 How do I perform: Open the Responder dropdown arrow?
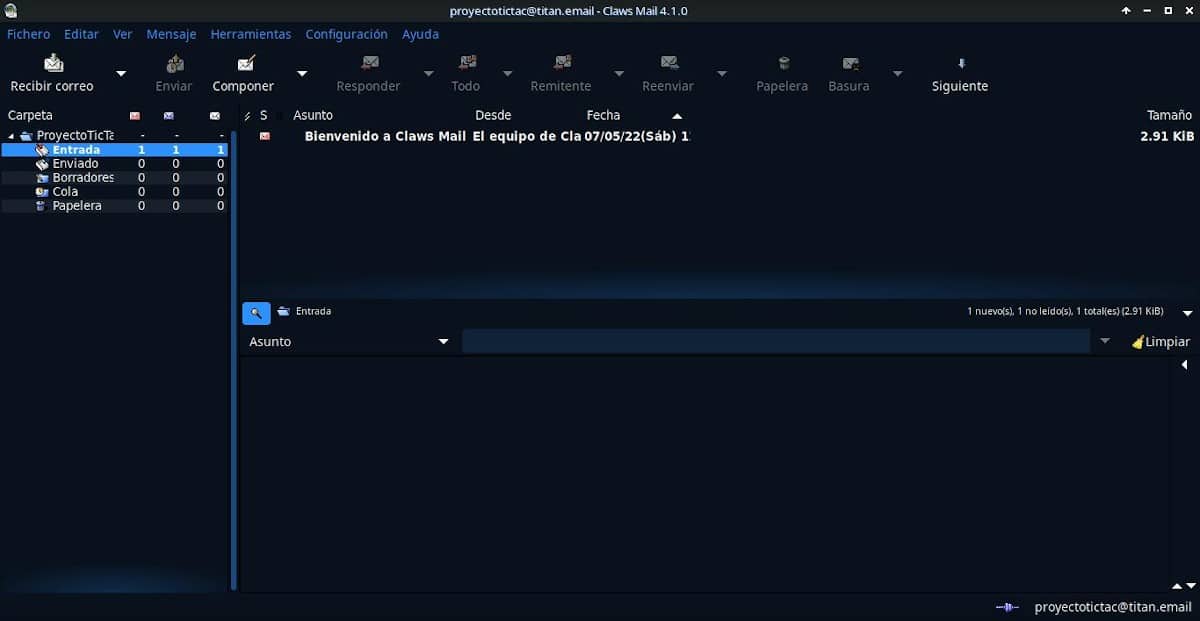(428, 73)
